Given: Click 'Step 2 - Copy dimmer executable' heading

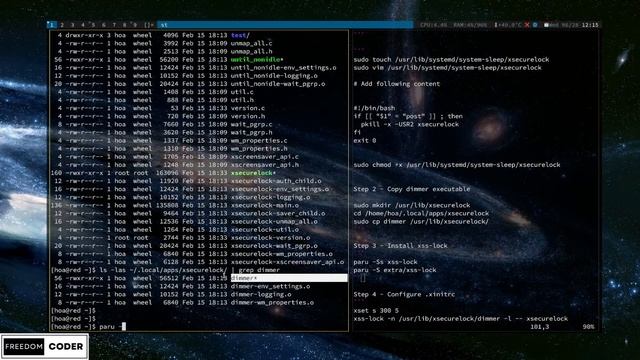Looking at the screenshot, I should (411, 189).
